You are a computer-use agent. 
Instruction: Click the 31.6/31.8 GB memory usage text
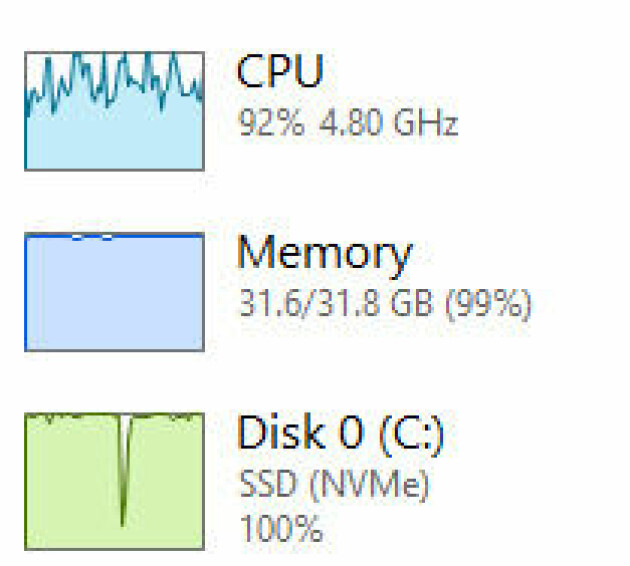337,303
